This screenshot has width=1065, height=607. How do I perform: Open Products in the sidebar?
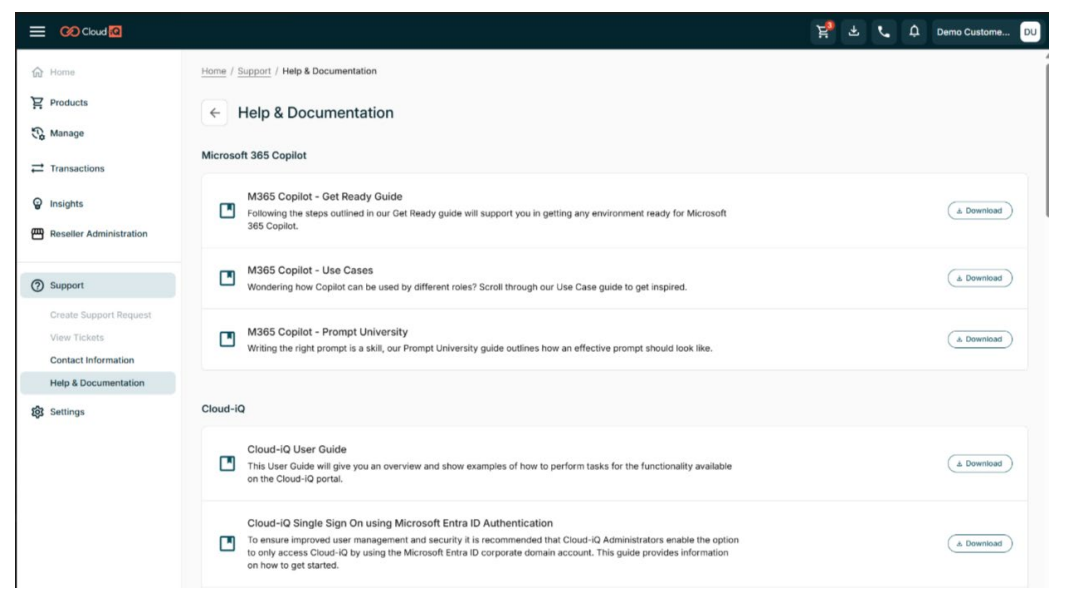click(69, 103)
